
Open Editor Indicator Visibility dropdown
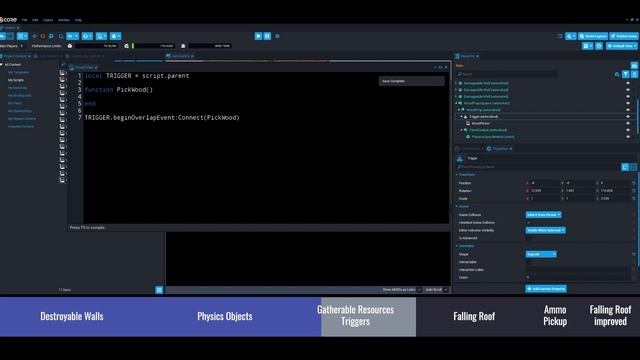tap(545, 230)
